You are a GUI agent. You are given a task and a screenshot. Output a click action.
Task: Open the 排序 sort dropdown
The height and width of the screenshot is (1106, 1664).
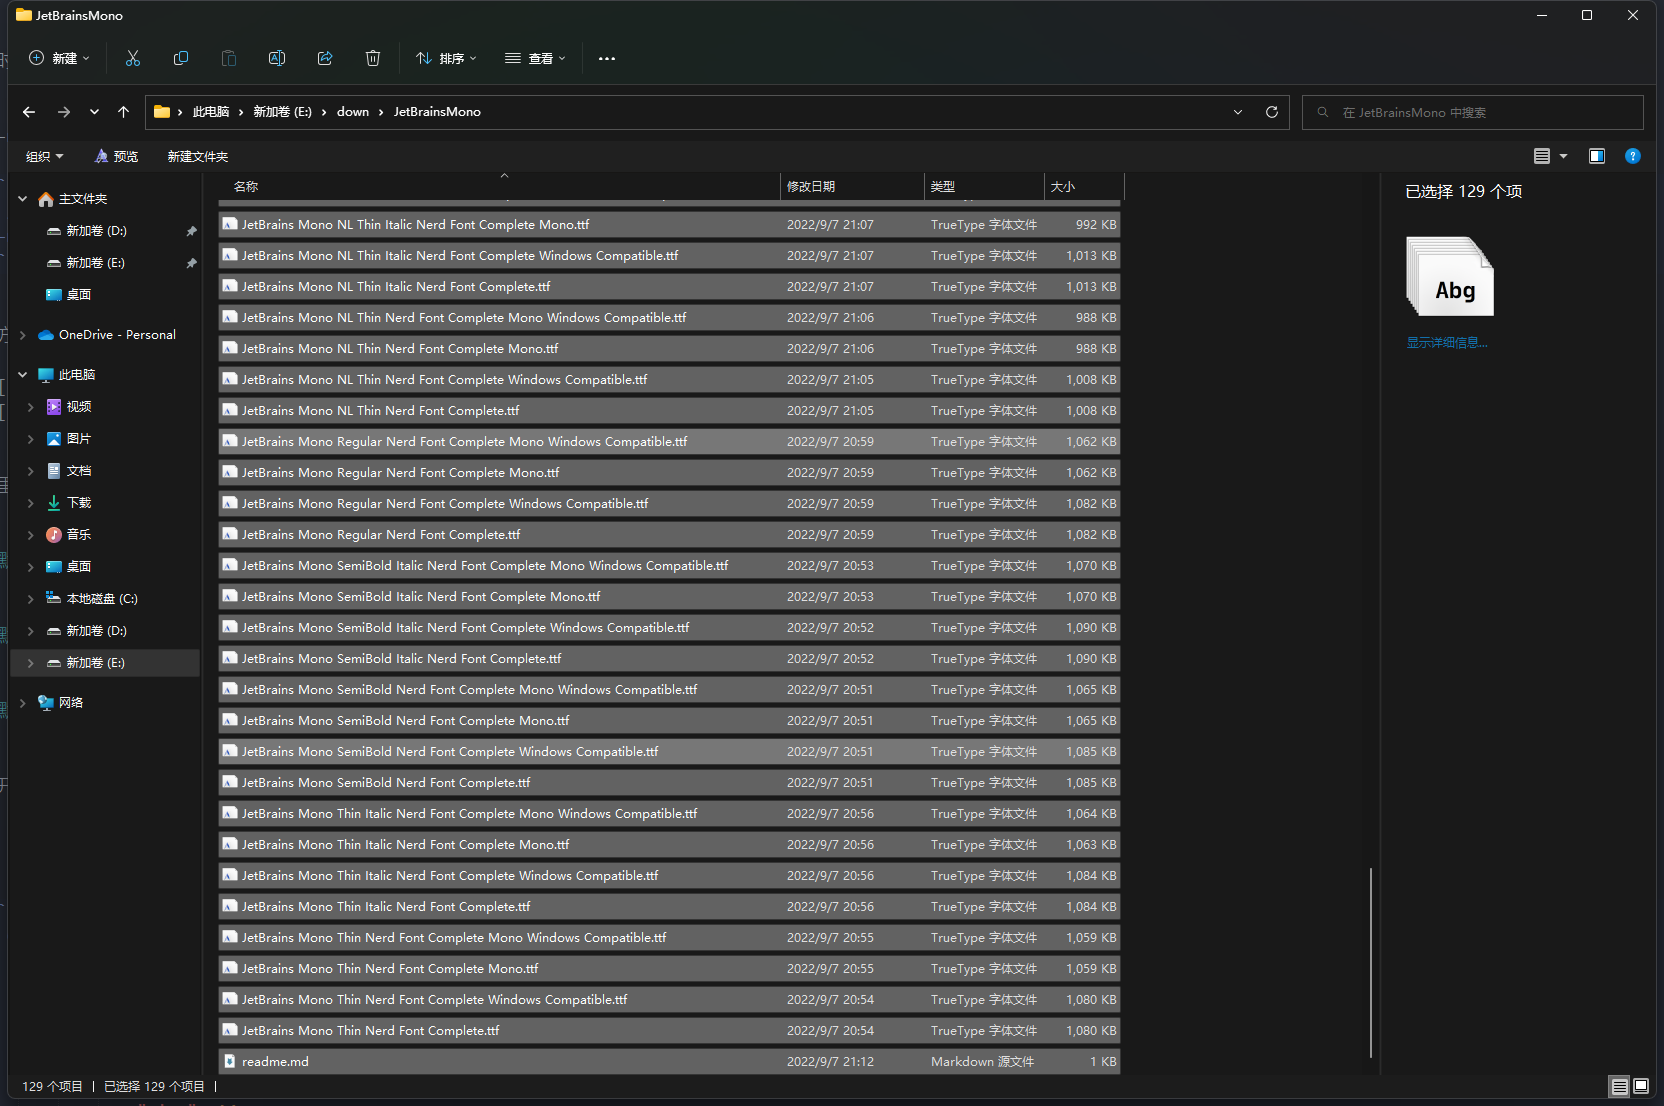(x=446, y=59)
